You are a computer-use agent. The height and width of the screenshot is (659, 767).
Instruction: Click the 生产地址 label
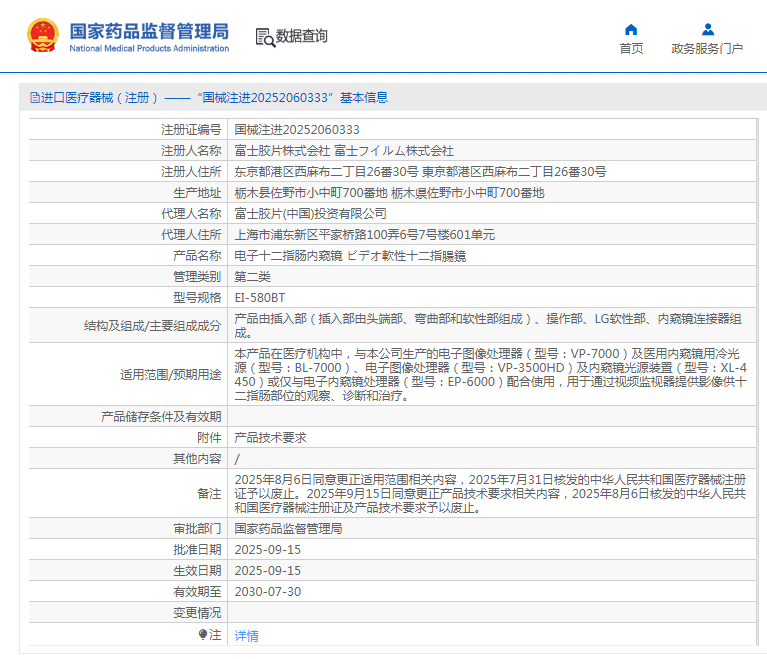pyautogui.click(x=197, y=193)
